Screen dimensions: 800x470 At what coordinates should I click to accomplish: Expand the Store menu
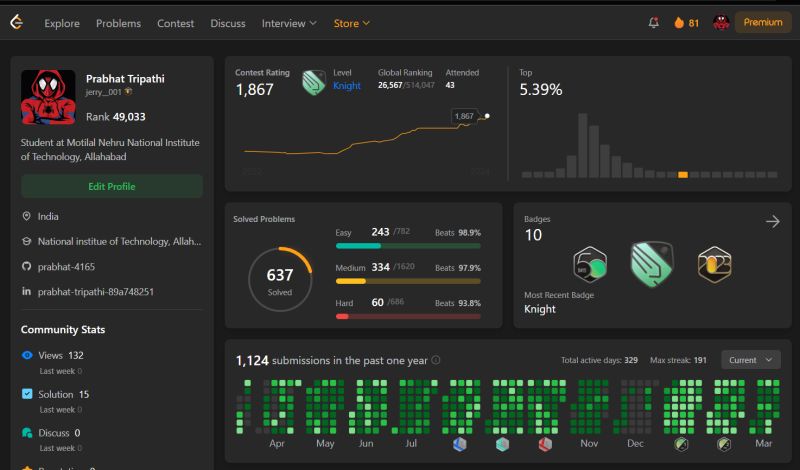tap(352, 23)
